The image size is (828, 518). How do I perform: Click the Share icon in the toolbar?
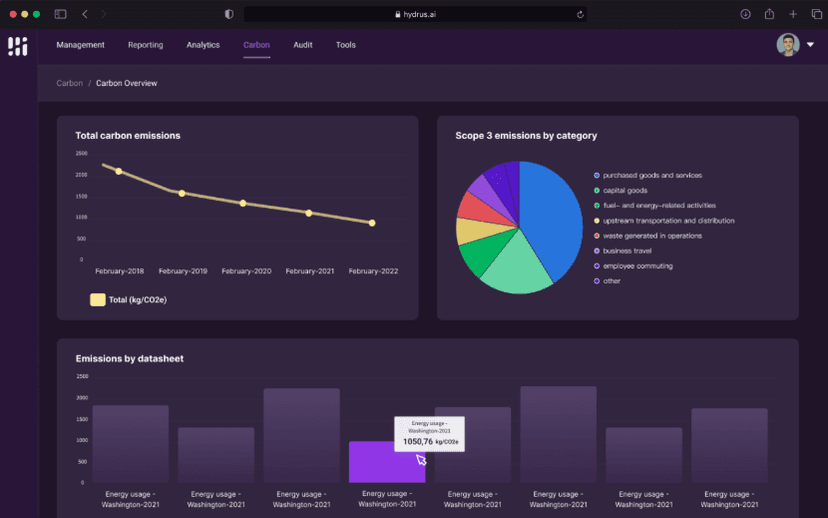coord(769,14)
